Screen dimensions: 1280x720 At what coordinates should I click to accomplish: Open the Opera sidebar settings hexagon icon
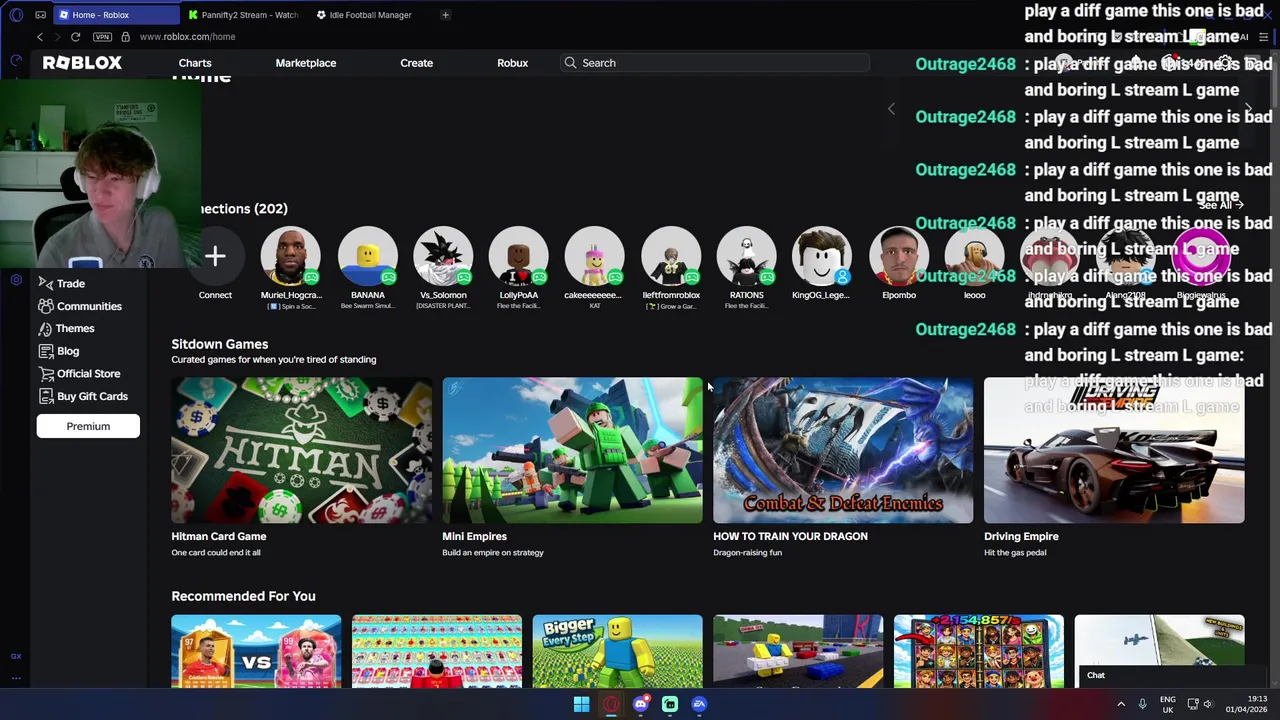[x=16, y=280]
